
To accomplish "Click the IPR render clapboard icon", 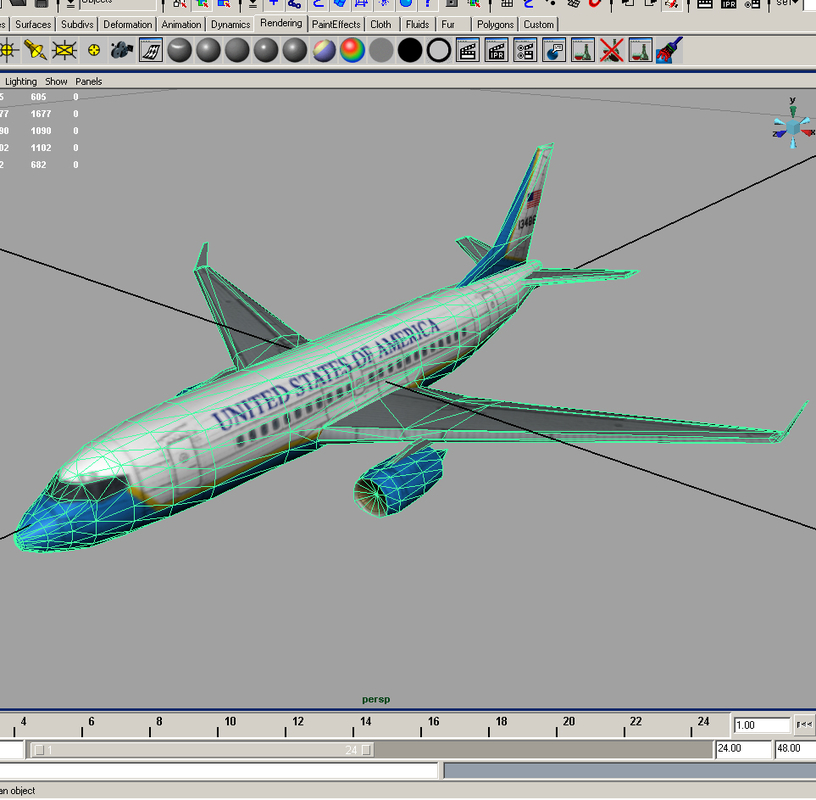I will click(x=497, y=50).
